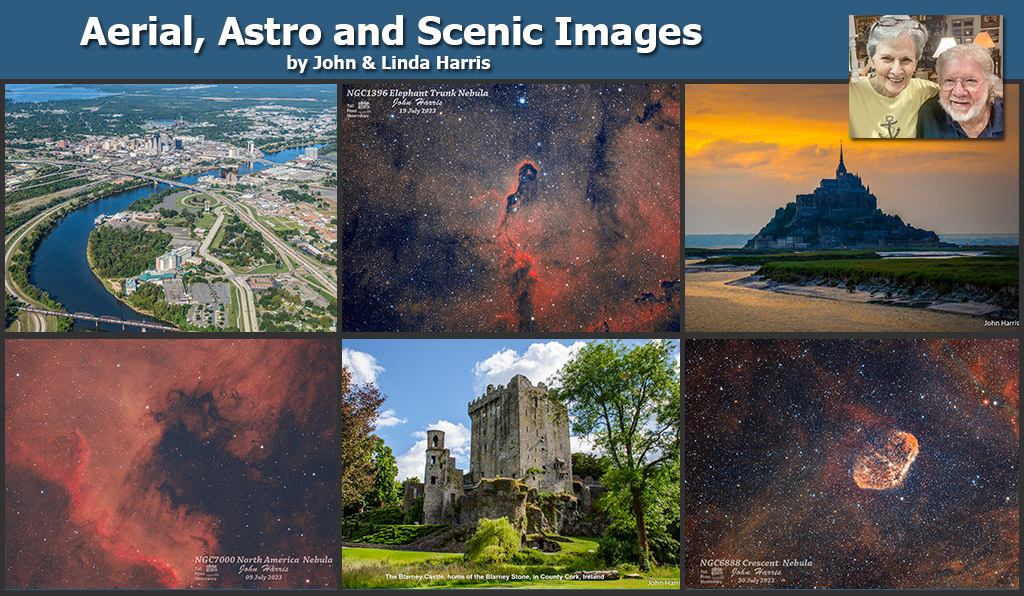Click the "NGC7000 North America Nebula" caption text

pos(263,559)
